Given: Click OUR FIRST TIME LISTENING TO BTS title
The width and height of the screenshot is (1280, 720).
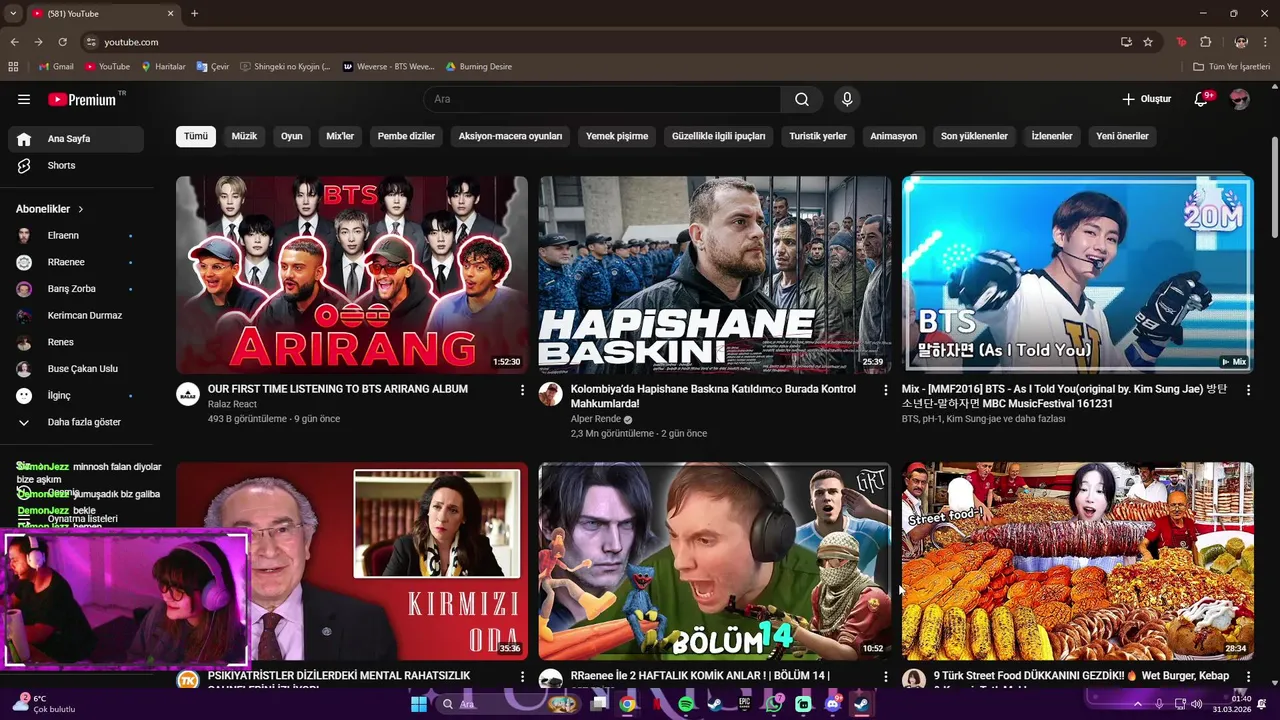Looking at the screenshot, I should point(338,389).
